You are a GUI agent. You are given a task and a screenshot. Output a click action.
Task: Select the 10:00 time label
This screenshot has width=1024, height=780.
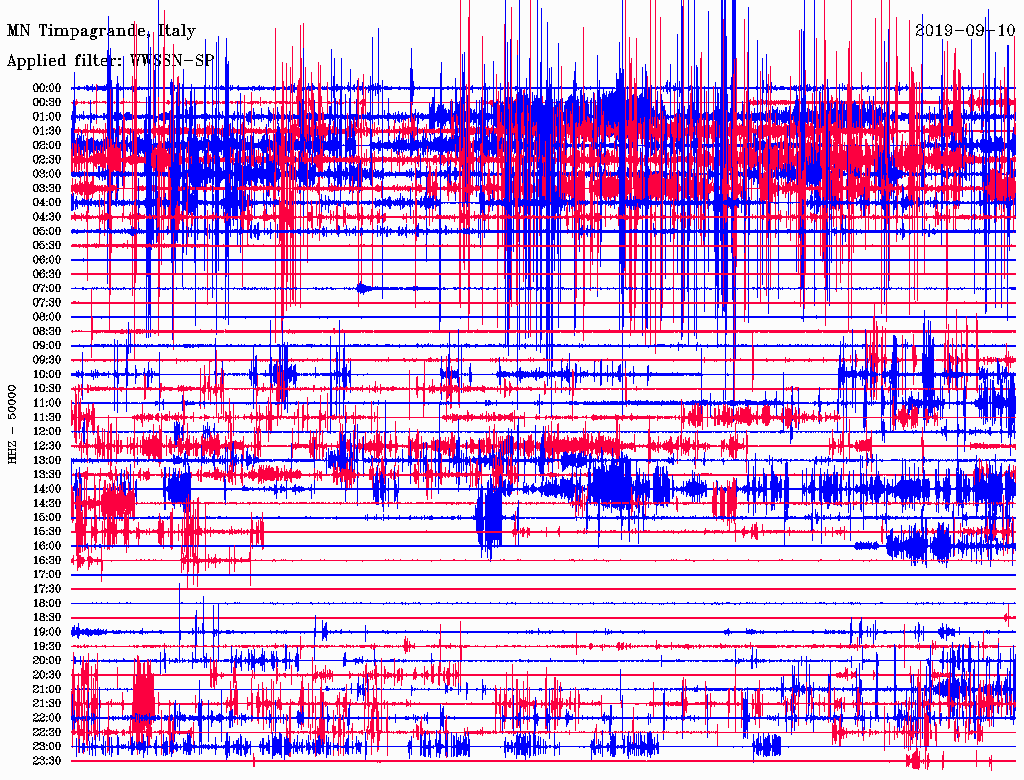[47, 374]
